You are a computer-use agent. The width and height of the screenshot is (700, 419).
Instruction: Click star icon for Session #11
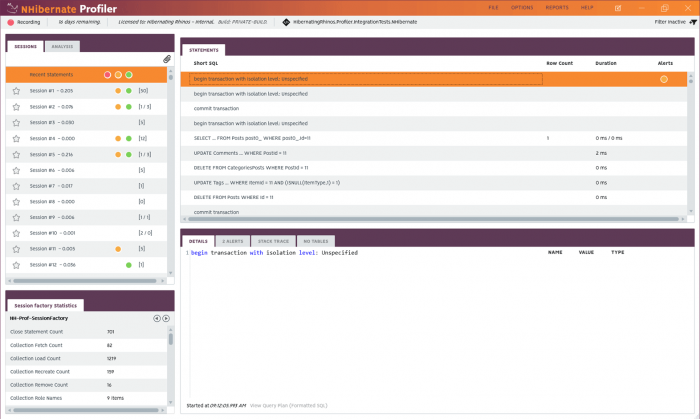(x=17, y=249)
